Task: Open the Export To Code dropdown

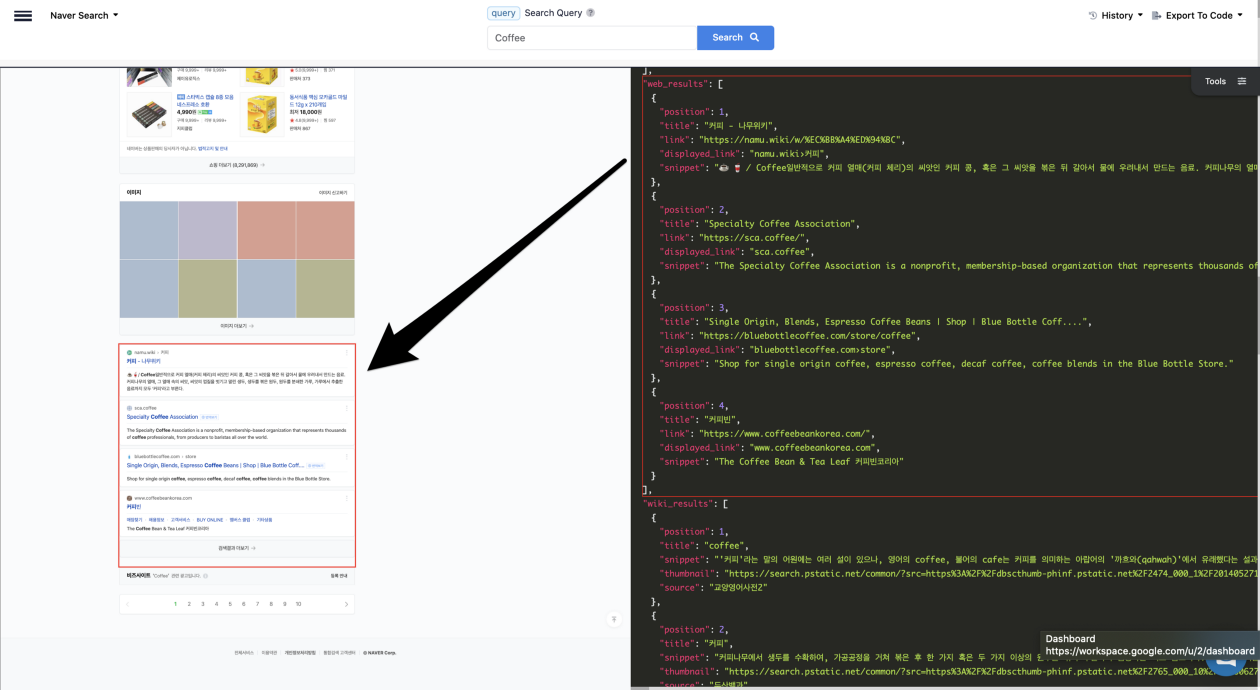Action: (x=1198, y=16)
